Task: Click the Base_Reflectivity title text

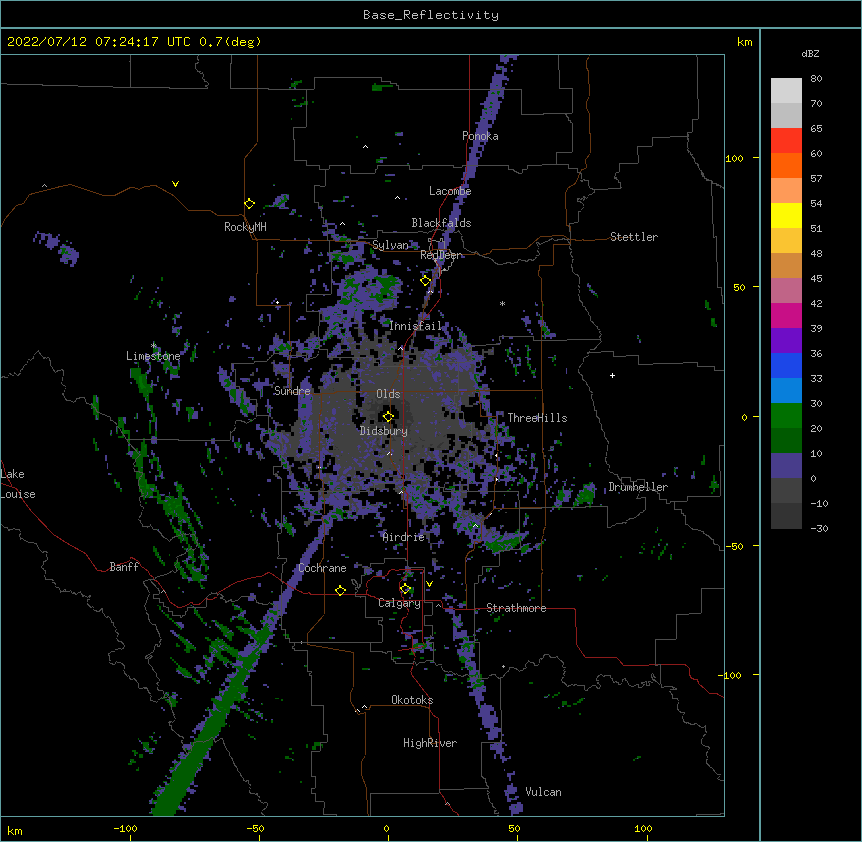Action: (x=431, y=15)
